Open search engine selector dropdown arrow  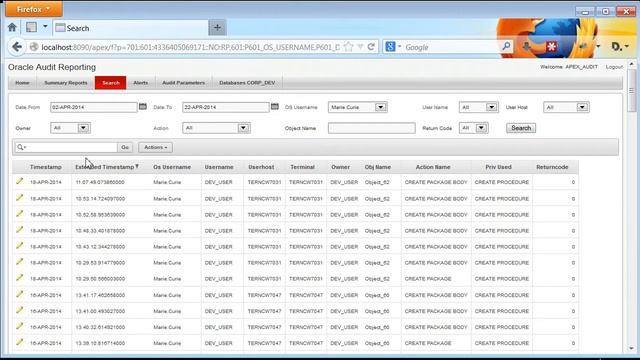(x=400, y=47)
